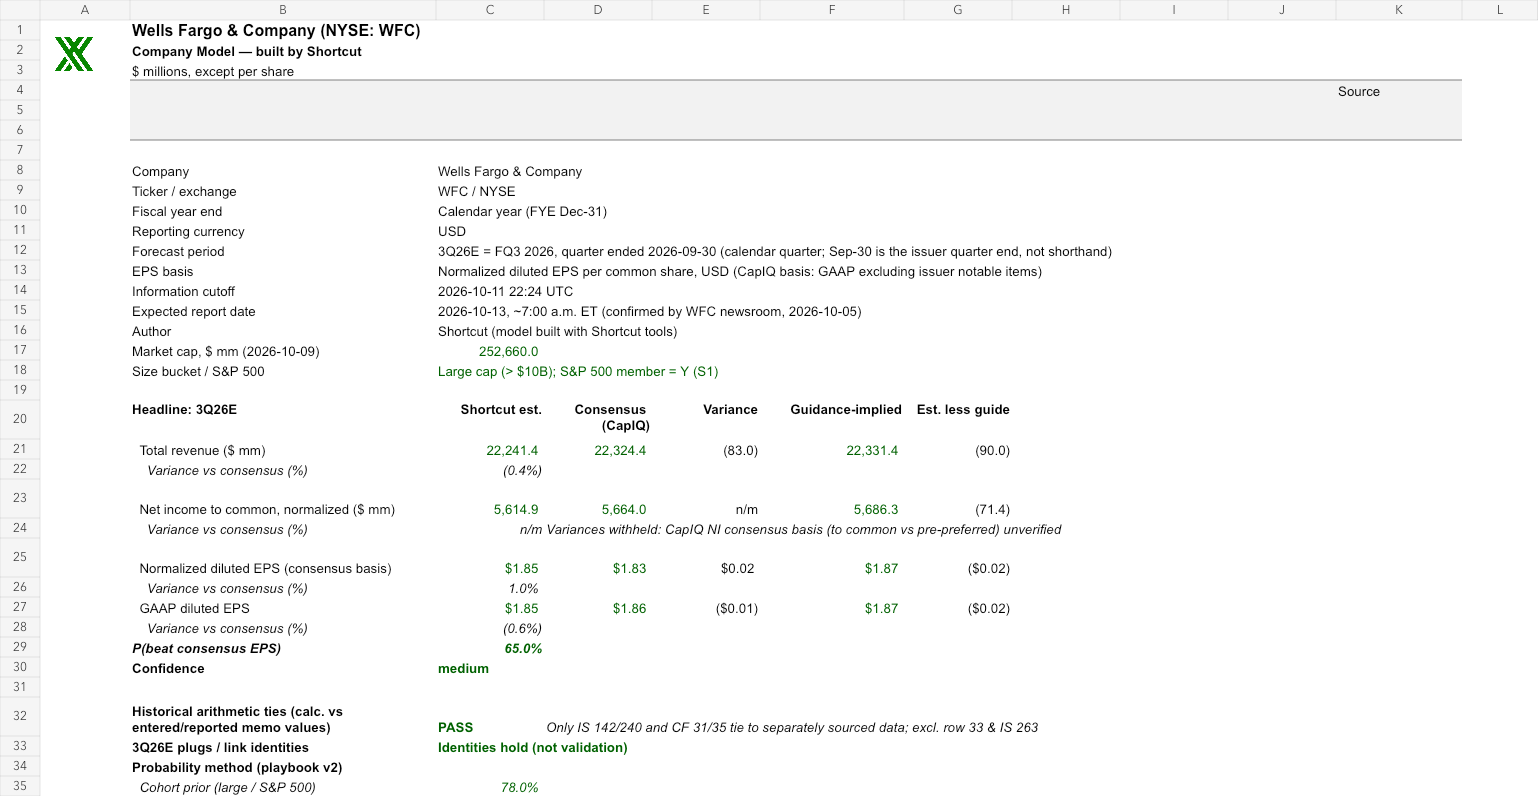The width and height of the screenshot is (1538, 796).
Task: Click the 'Est. less guide' column heading
Action: (x=963, y=409)
